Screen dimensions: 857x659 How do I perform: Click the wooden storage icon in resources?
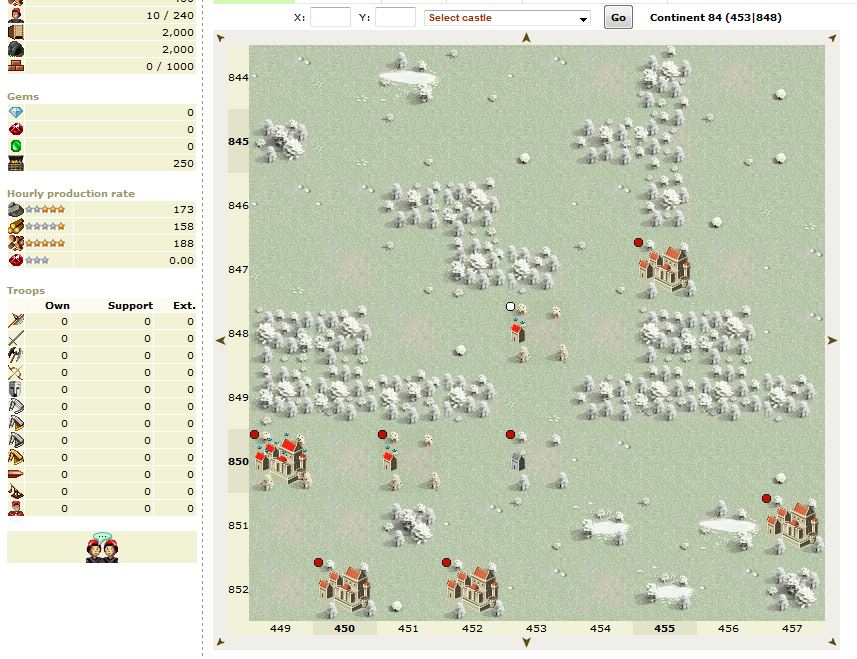pos(16,32)
